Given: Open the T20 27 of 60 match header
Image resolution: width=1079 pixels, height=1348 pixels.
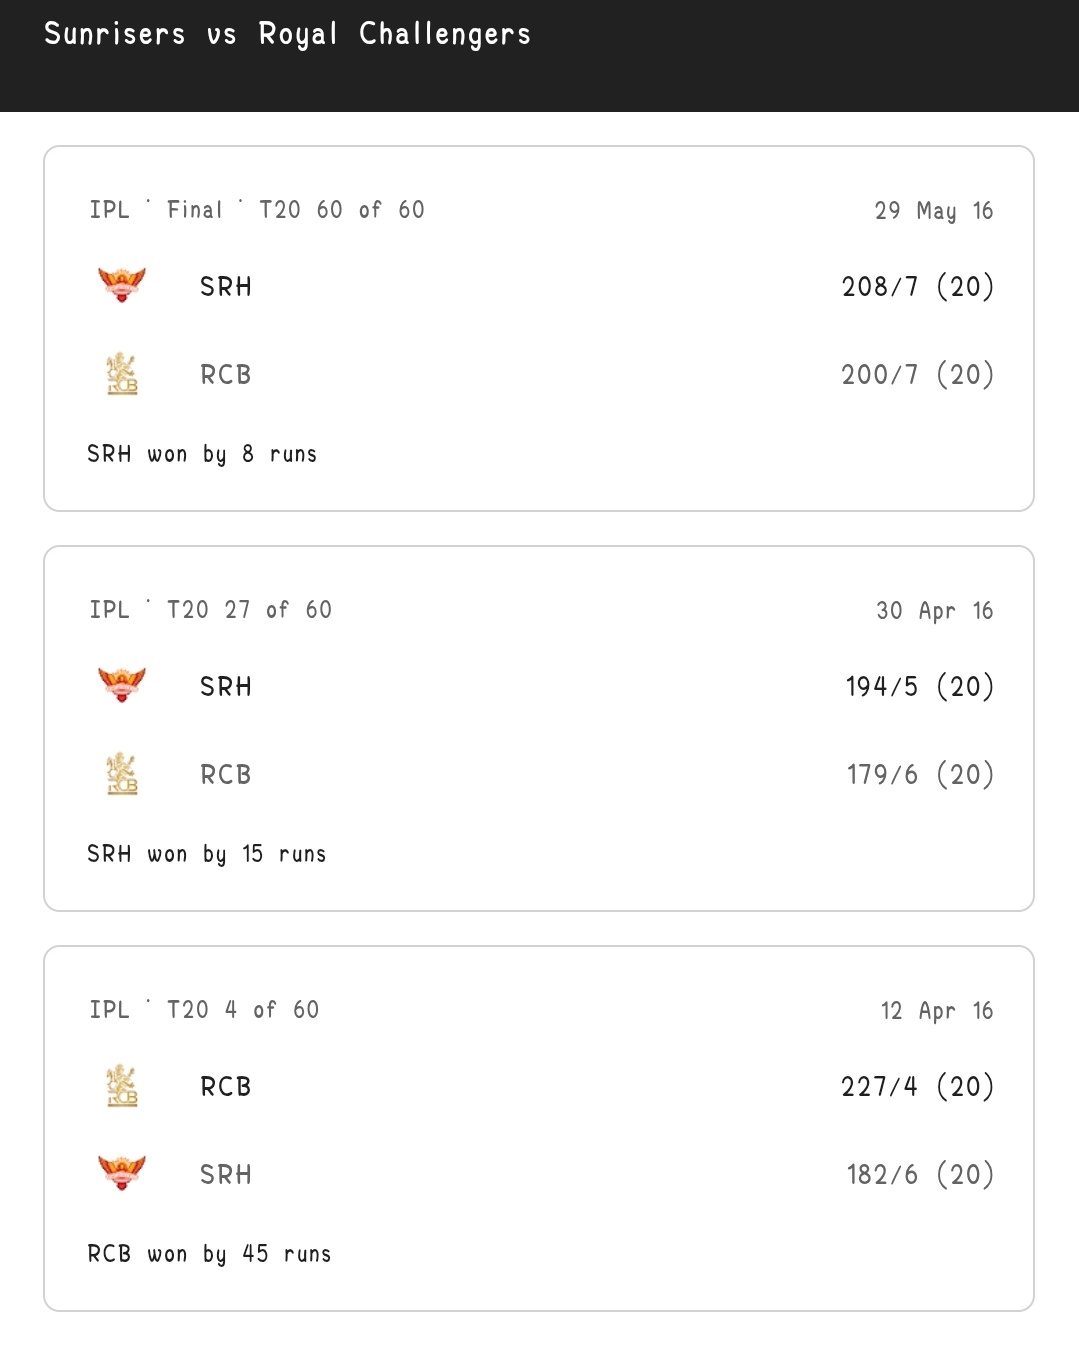Looking at the screenshot, I should coord(210,610).
